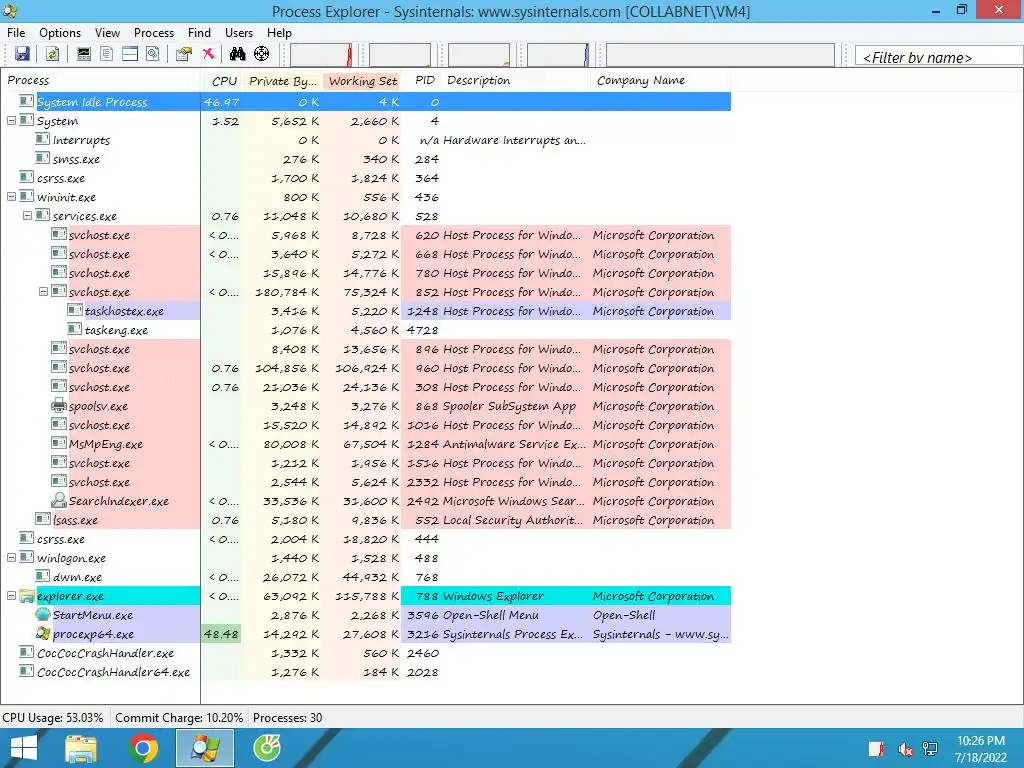Select CocCocCrashHandler.exe with PID 2460
The image size is (1024, 768).
click(366, 652)
